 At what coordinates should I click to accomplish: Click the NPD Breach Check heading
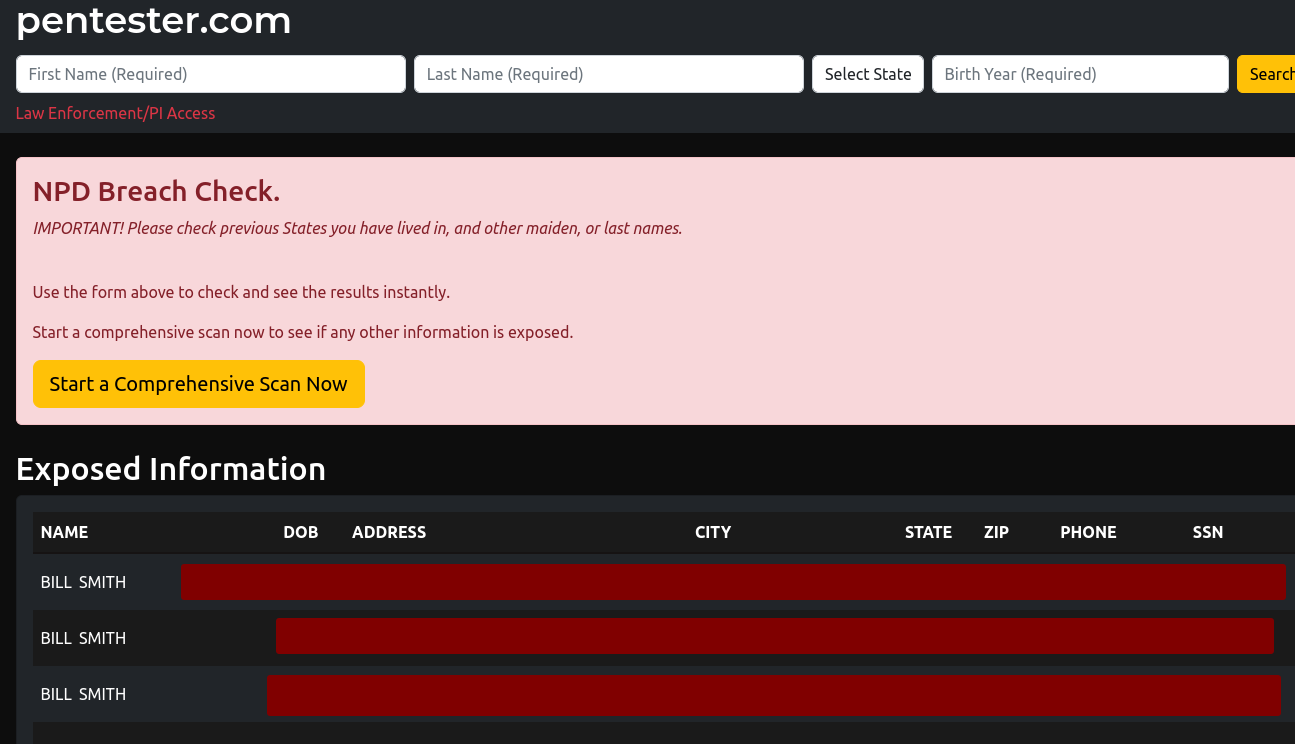pos(157,191)
